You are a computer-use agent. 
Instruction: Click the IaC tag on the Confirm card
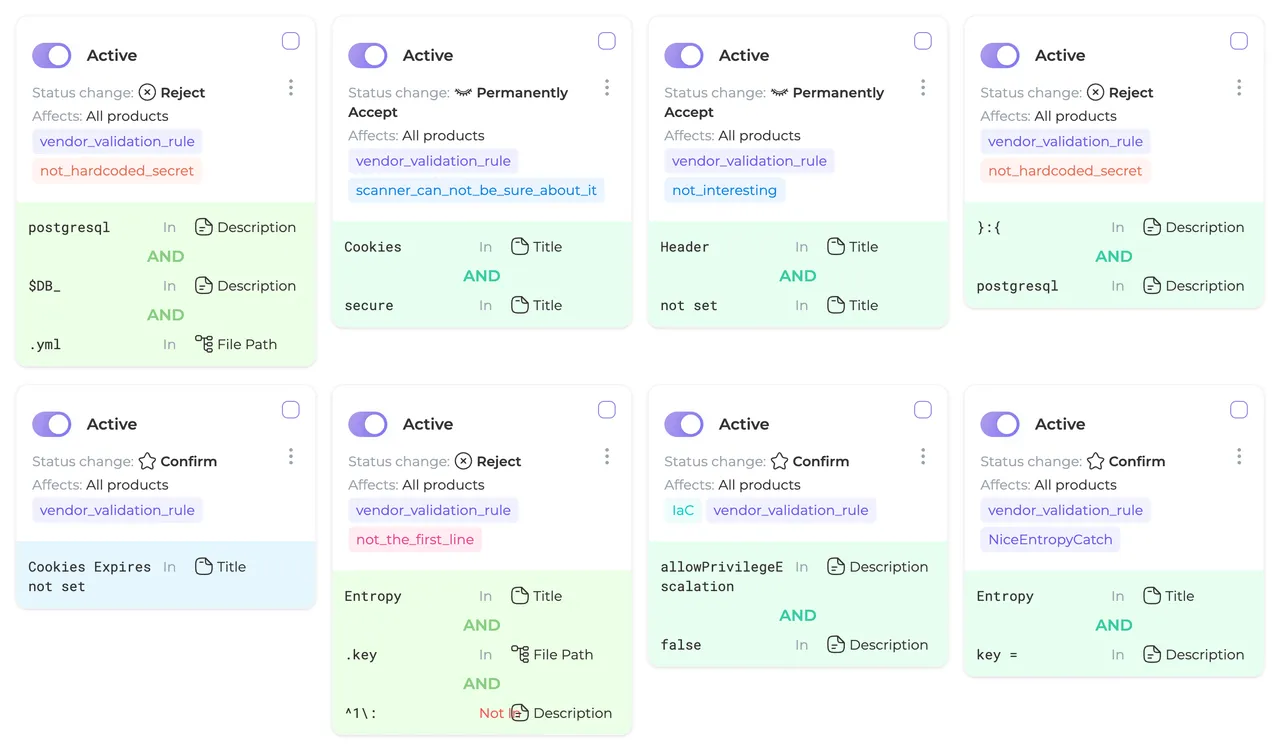click(682, 510)
